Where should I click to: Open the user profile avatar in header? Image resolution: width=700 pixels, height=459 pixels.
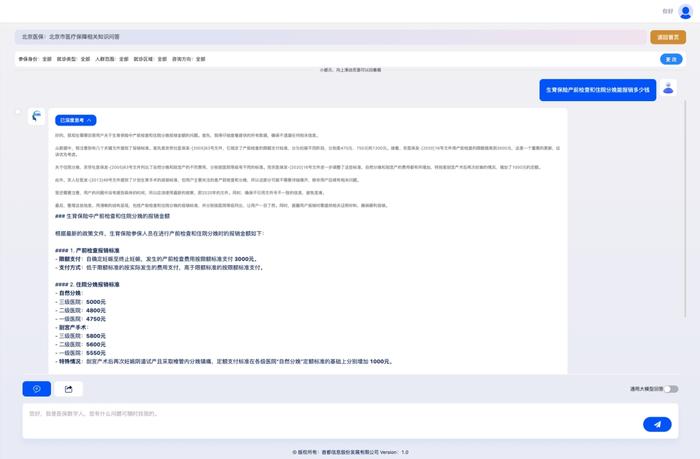pyautogui.click(x=685, y=12)
